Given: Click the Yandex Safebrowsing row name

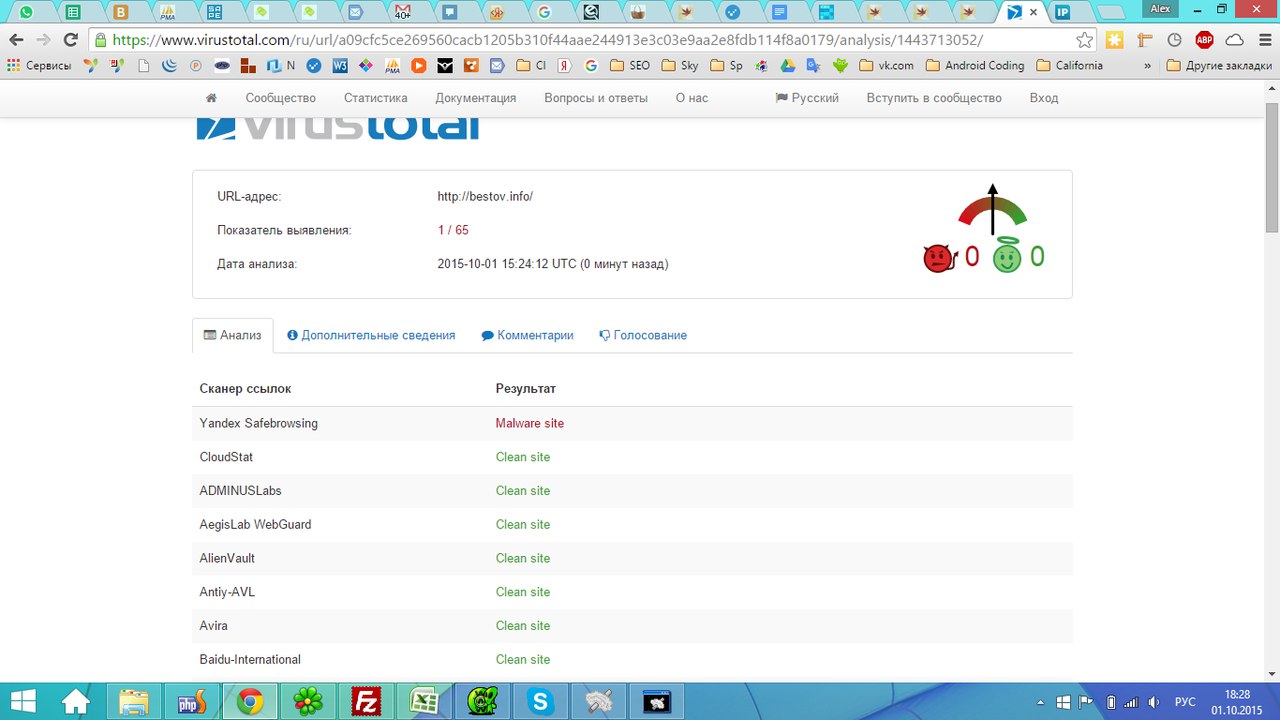Looking at the screenshot, I should (259, 423).
